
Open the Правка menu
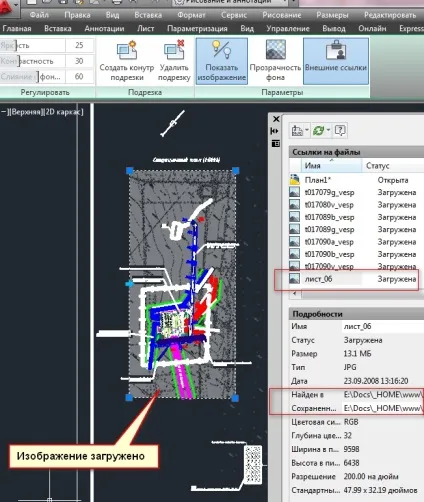77,15
